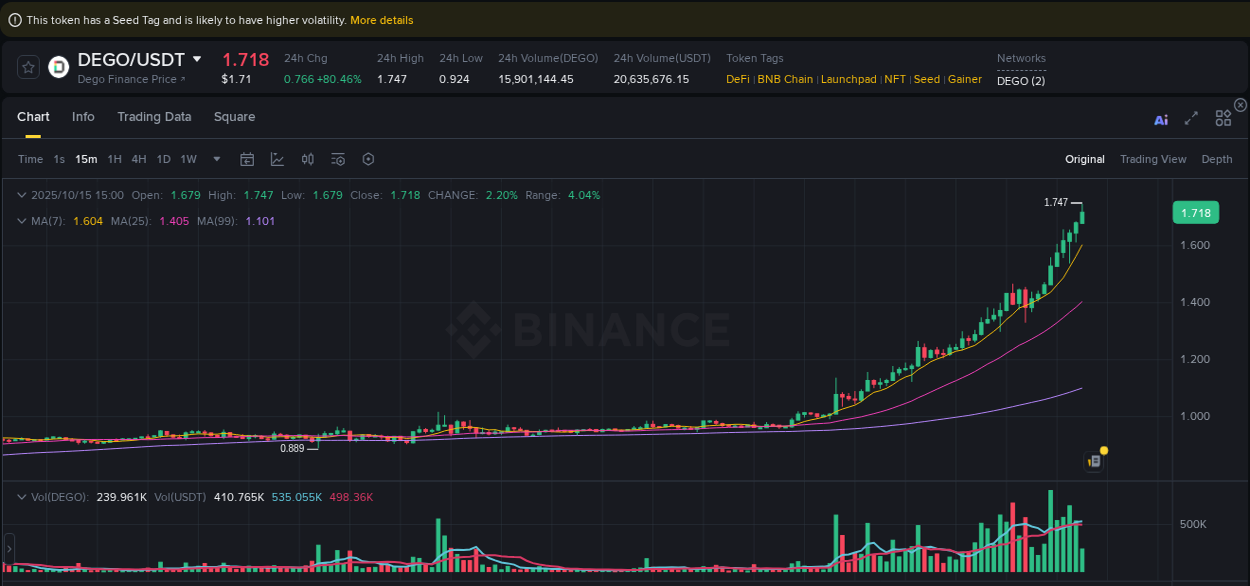This screenshot has height=586, width=1250.
Task: Toggle the favorite star for DEGO/USDT
Action: pos(28,67)
